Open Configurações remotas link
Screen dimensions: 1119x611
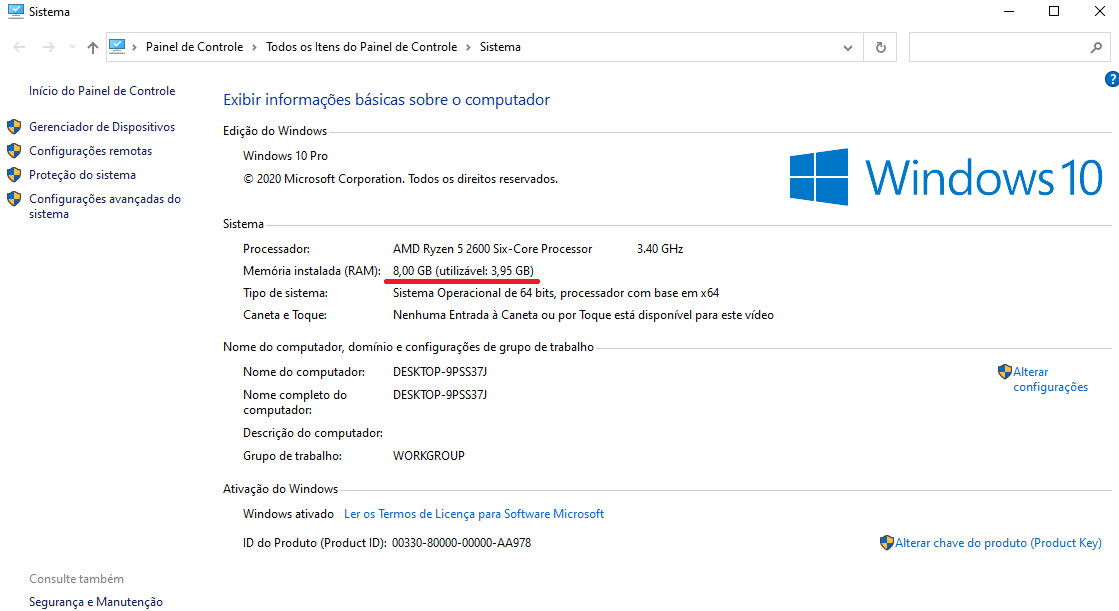[x=91, y=151]
